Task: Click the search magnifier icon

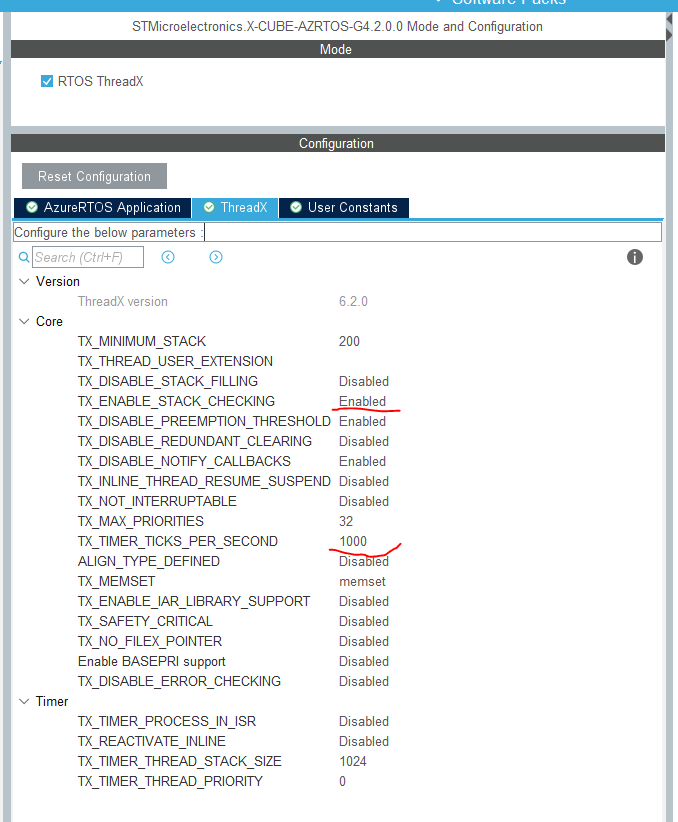Action: click(24, 257)
